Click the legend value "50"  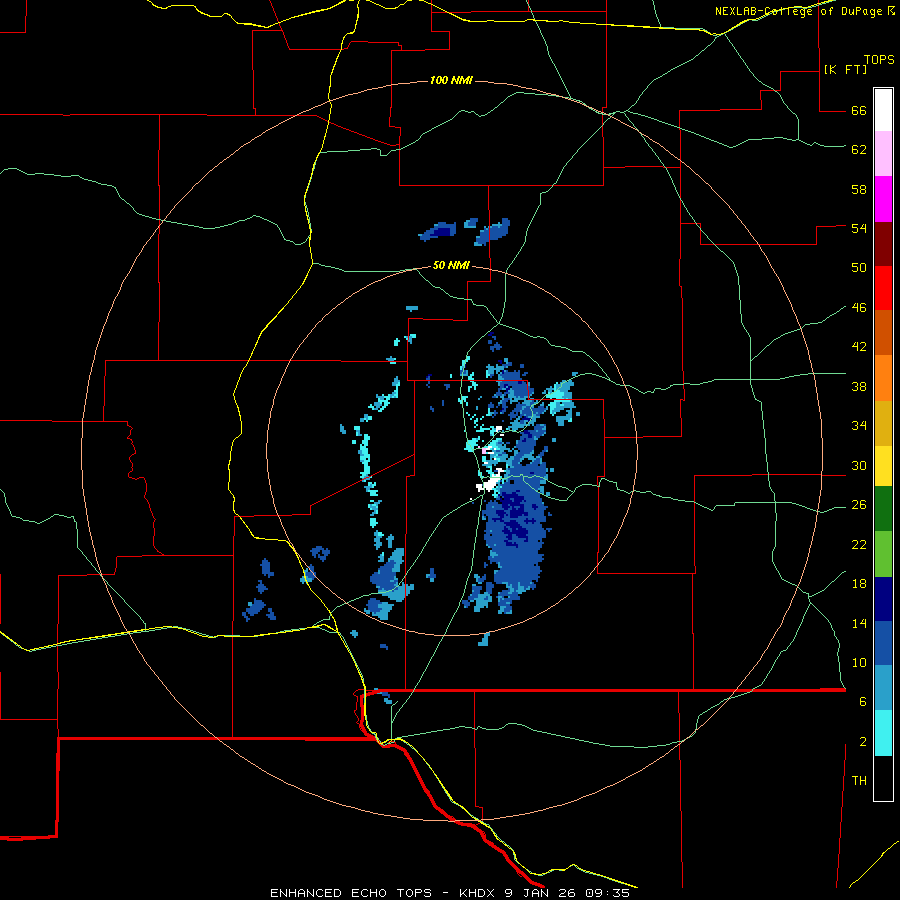coord(859,268)
